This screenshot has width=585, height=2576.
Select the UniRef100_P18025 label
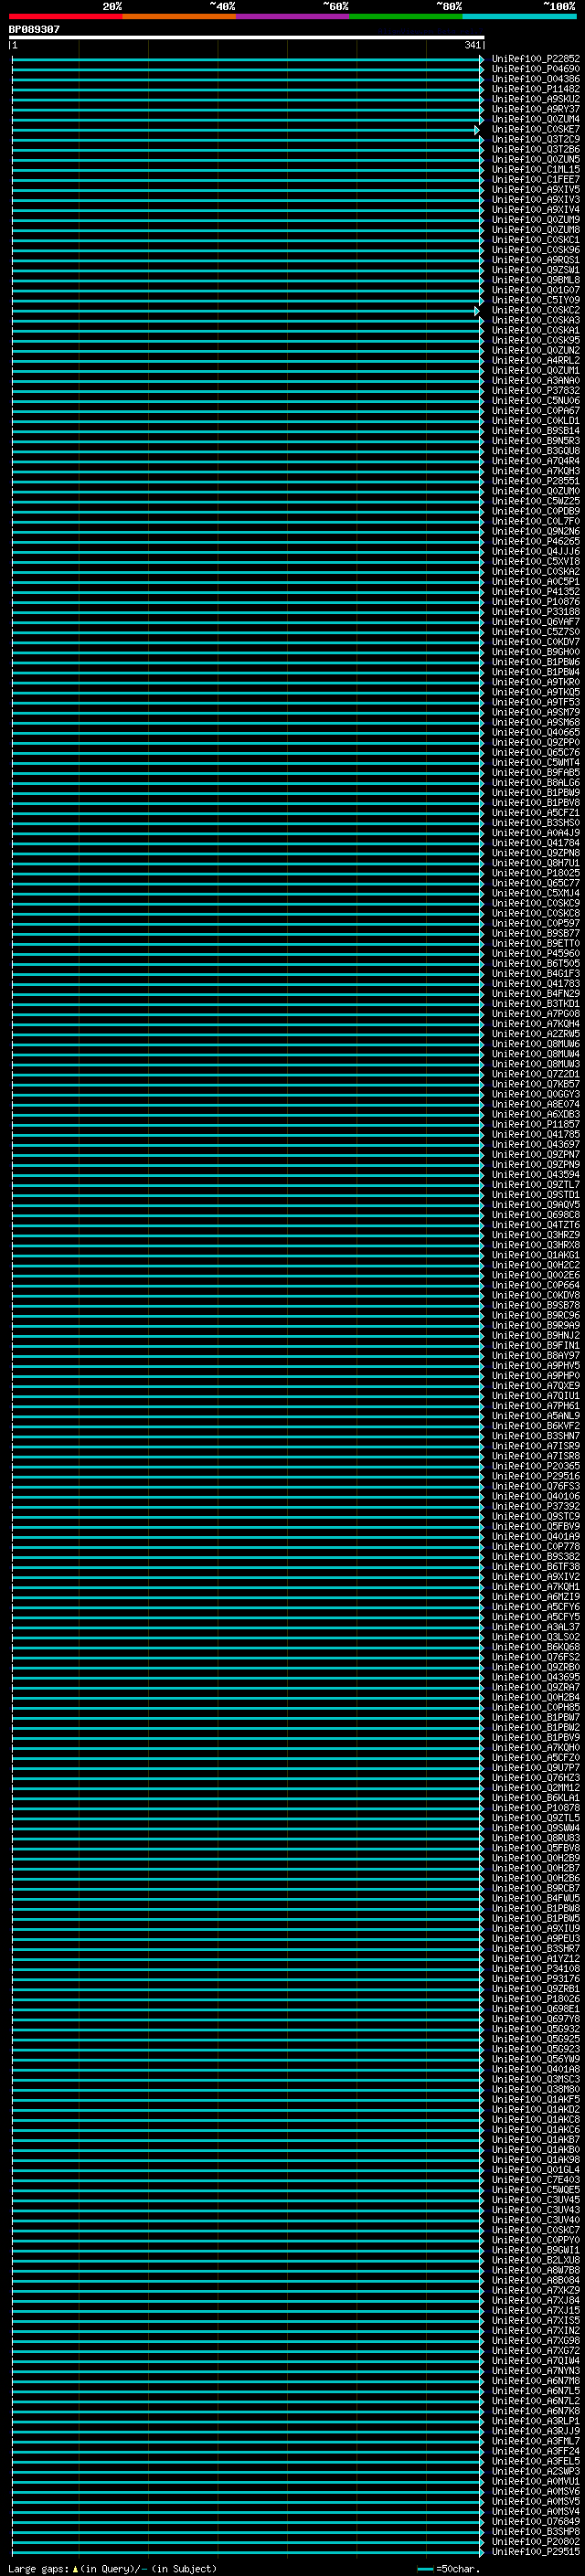[x=536, y=873]
